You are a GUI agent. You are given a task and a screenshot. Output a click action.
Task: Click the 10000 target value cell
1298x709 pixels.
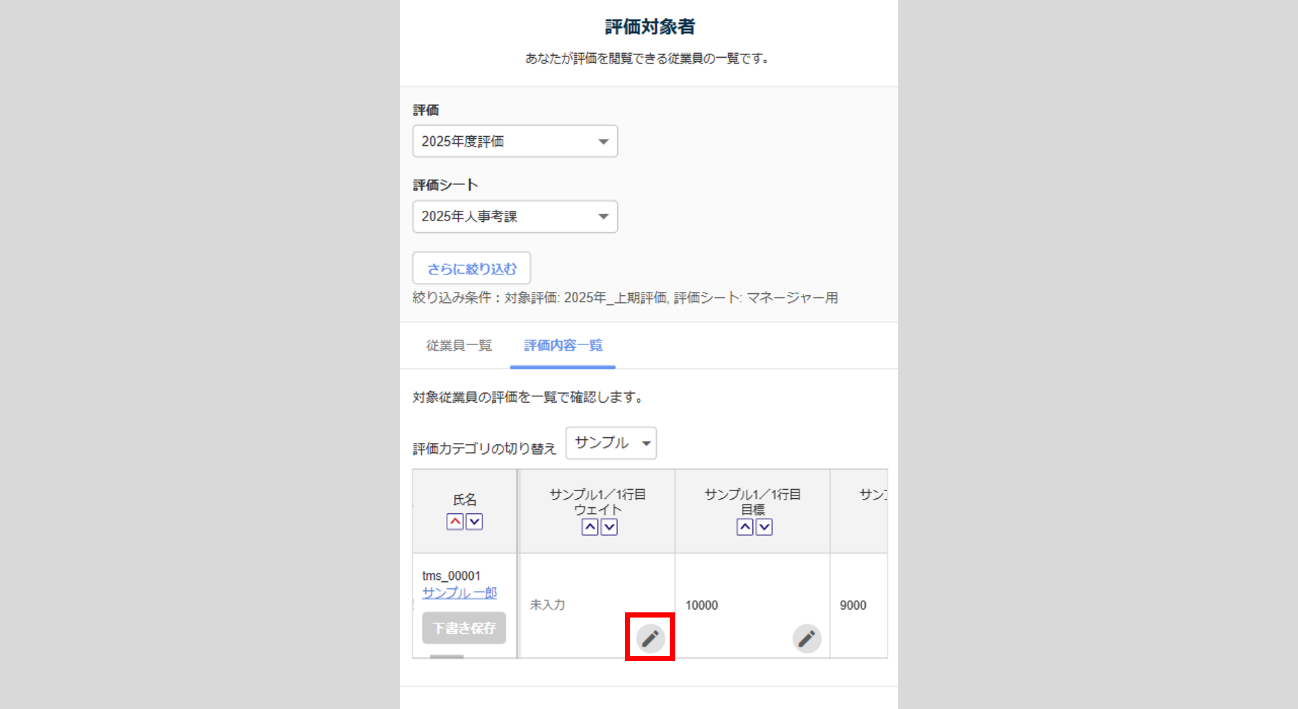click(701, 605)
